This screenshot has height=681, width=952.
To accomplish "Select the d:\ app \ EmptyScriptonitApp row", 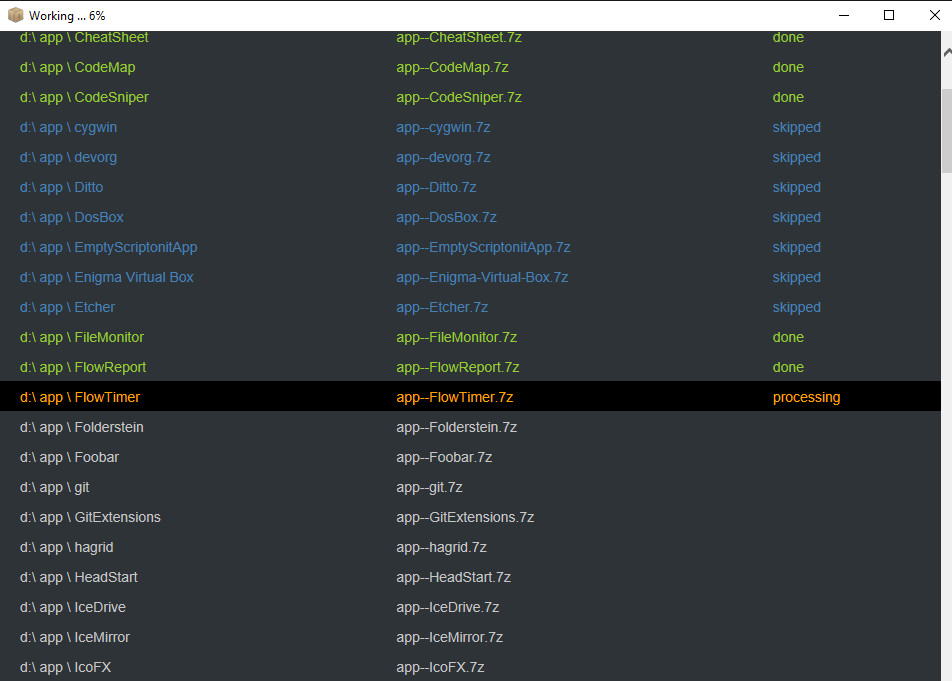I will 471,248.
